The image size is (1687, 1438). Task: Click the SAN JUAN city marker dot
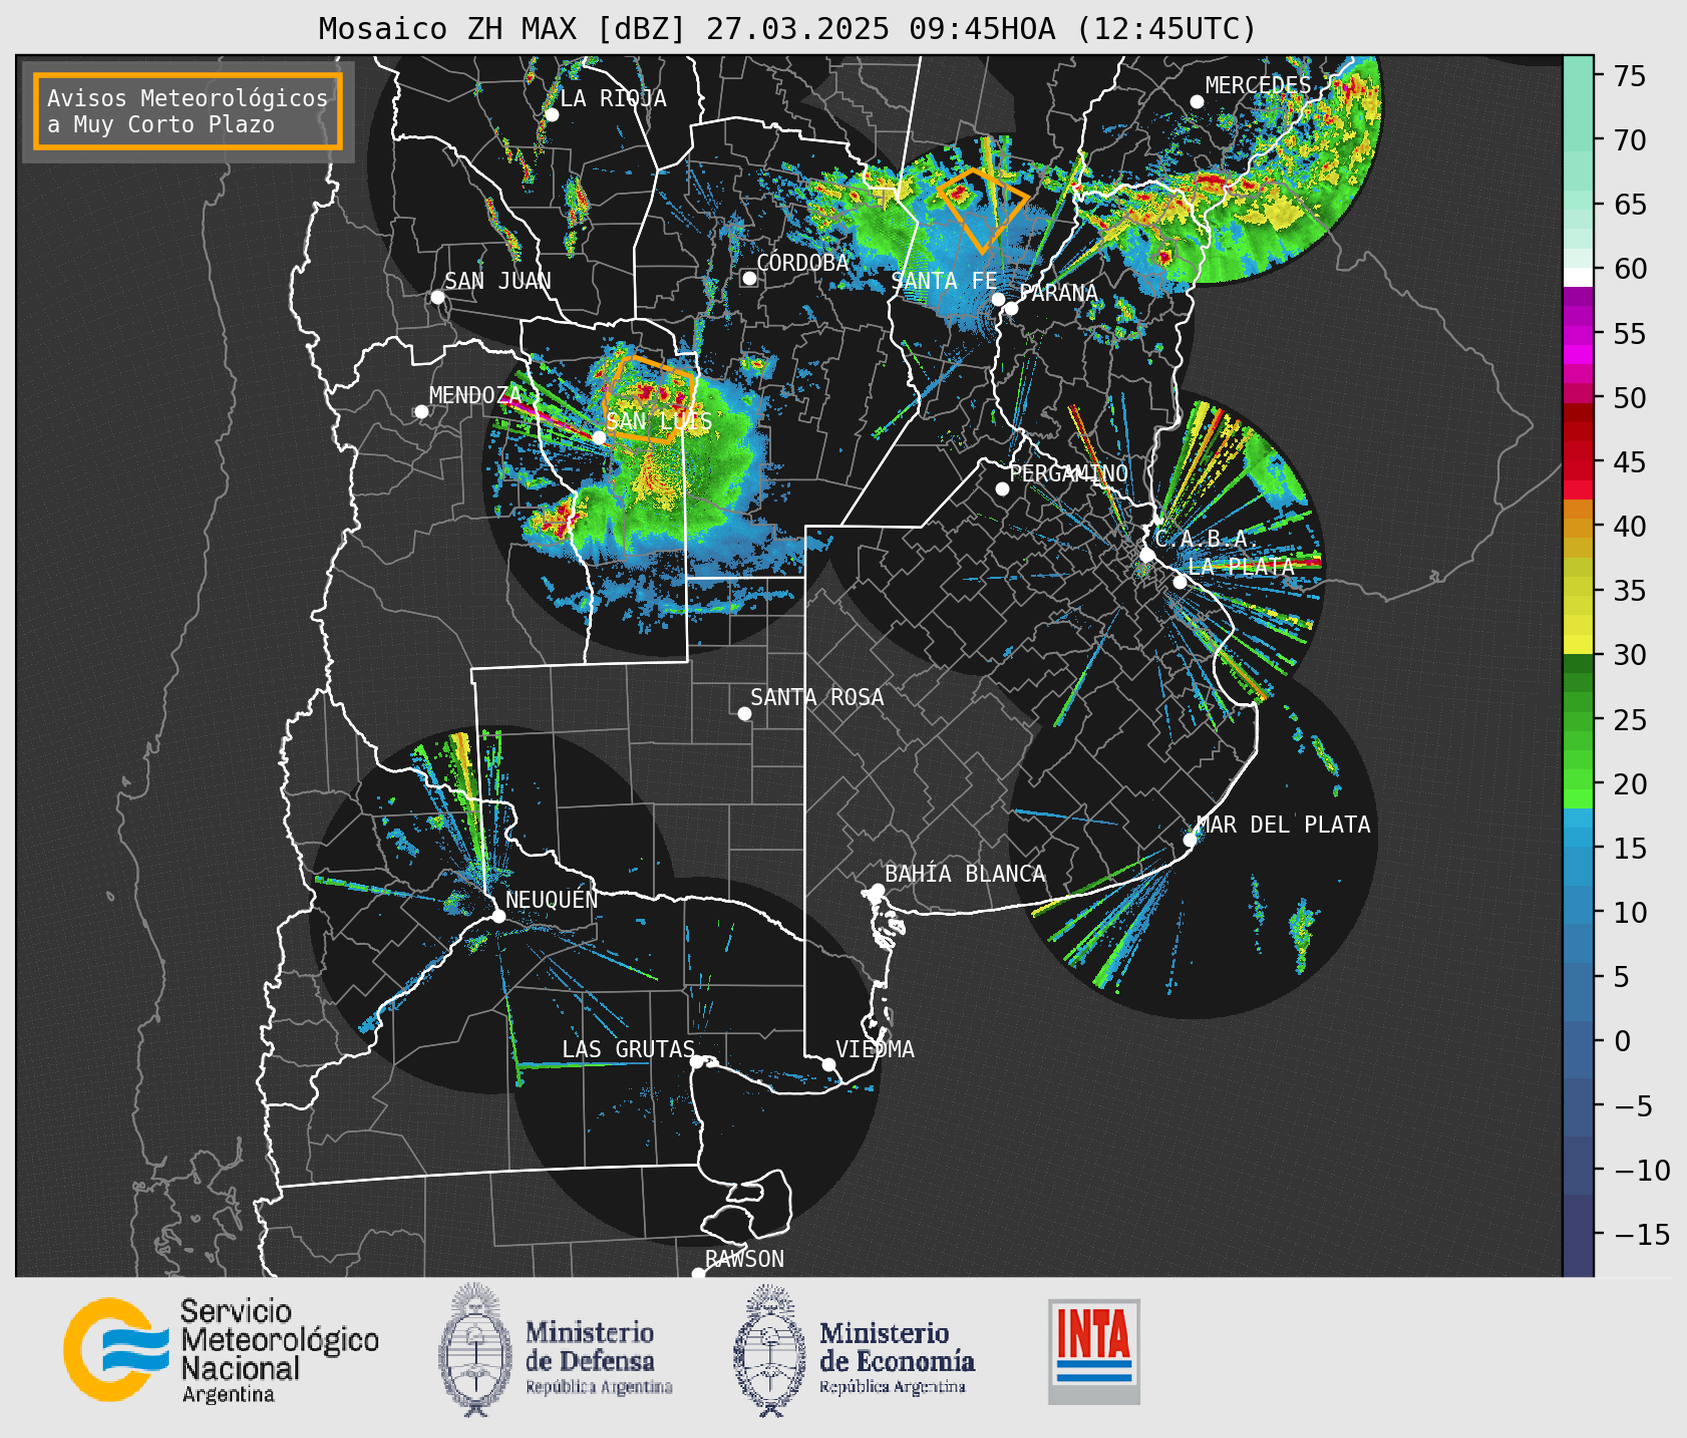(x=437, y=297)
